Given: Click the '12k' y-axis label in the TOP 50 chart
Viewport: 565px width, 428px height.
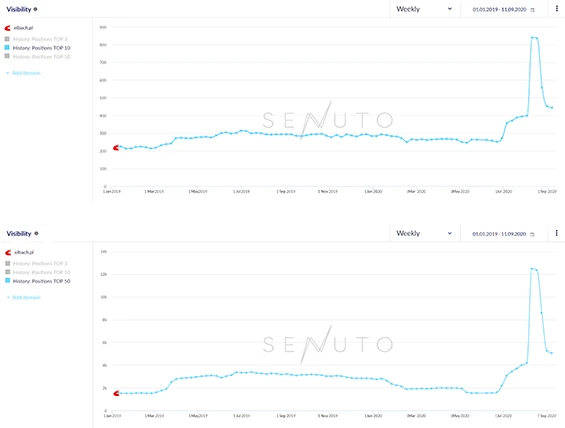Looking at the screenshot, I should coord(104,275).
